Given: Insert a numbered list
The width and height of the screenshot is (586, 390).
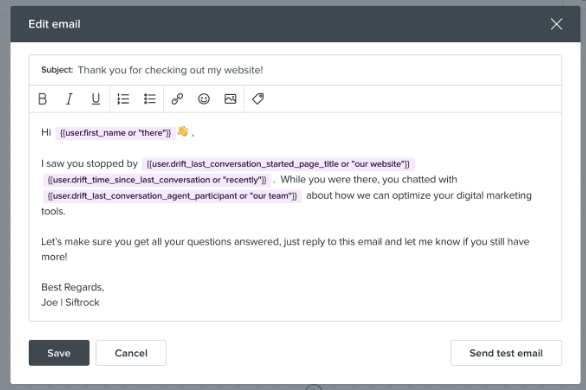Looking at the screenshot, I should 123,99.
